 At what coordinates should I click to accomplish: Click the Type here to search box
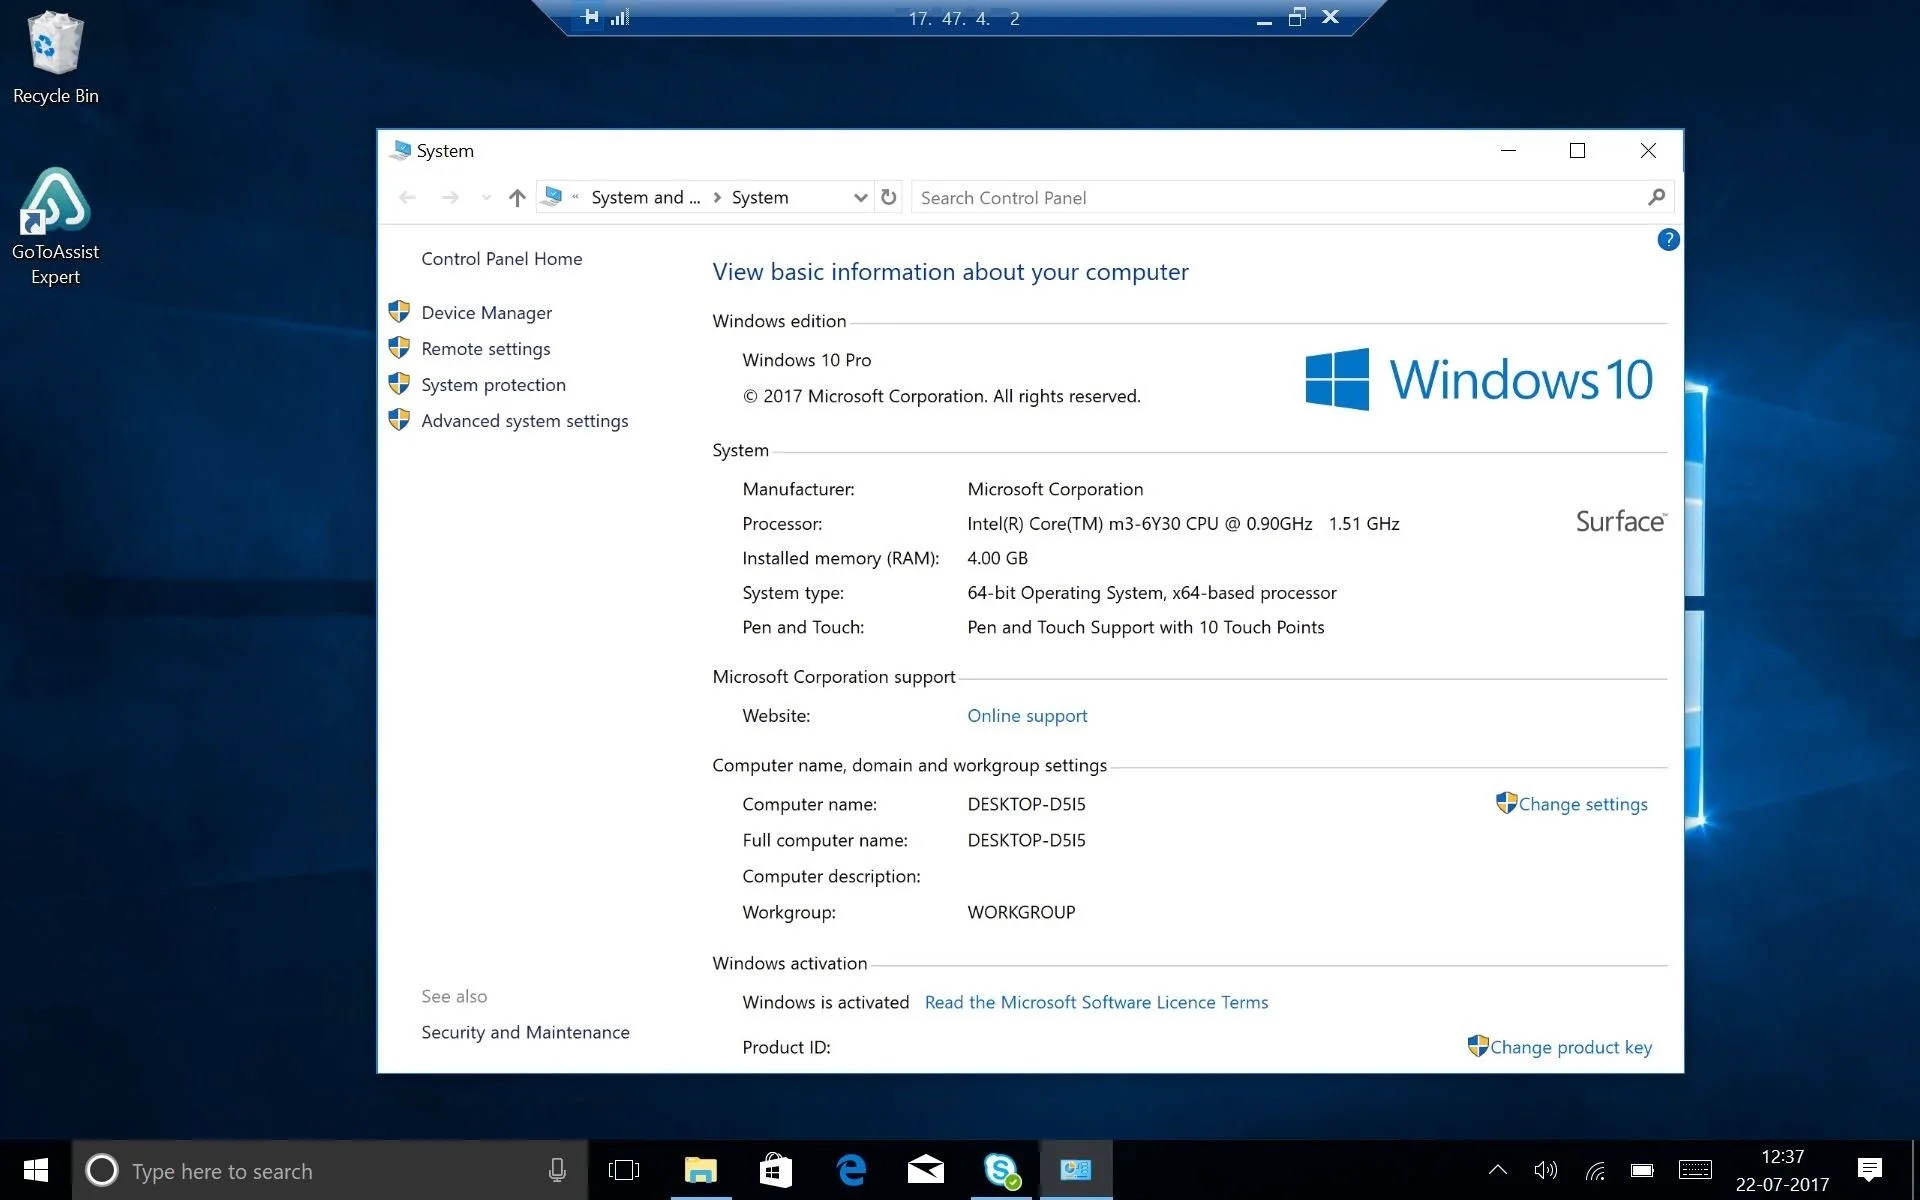[x=330, y=1170]
